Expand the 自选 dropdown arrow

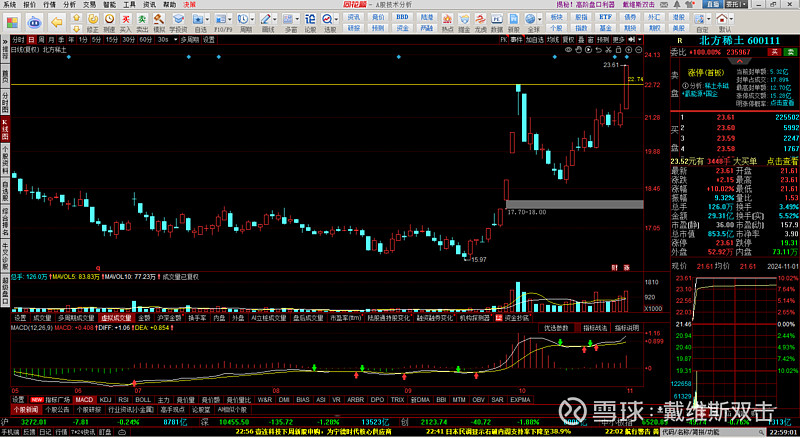pyautogui.click(x=207, y=19)
